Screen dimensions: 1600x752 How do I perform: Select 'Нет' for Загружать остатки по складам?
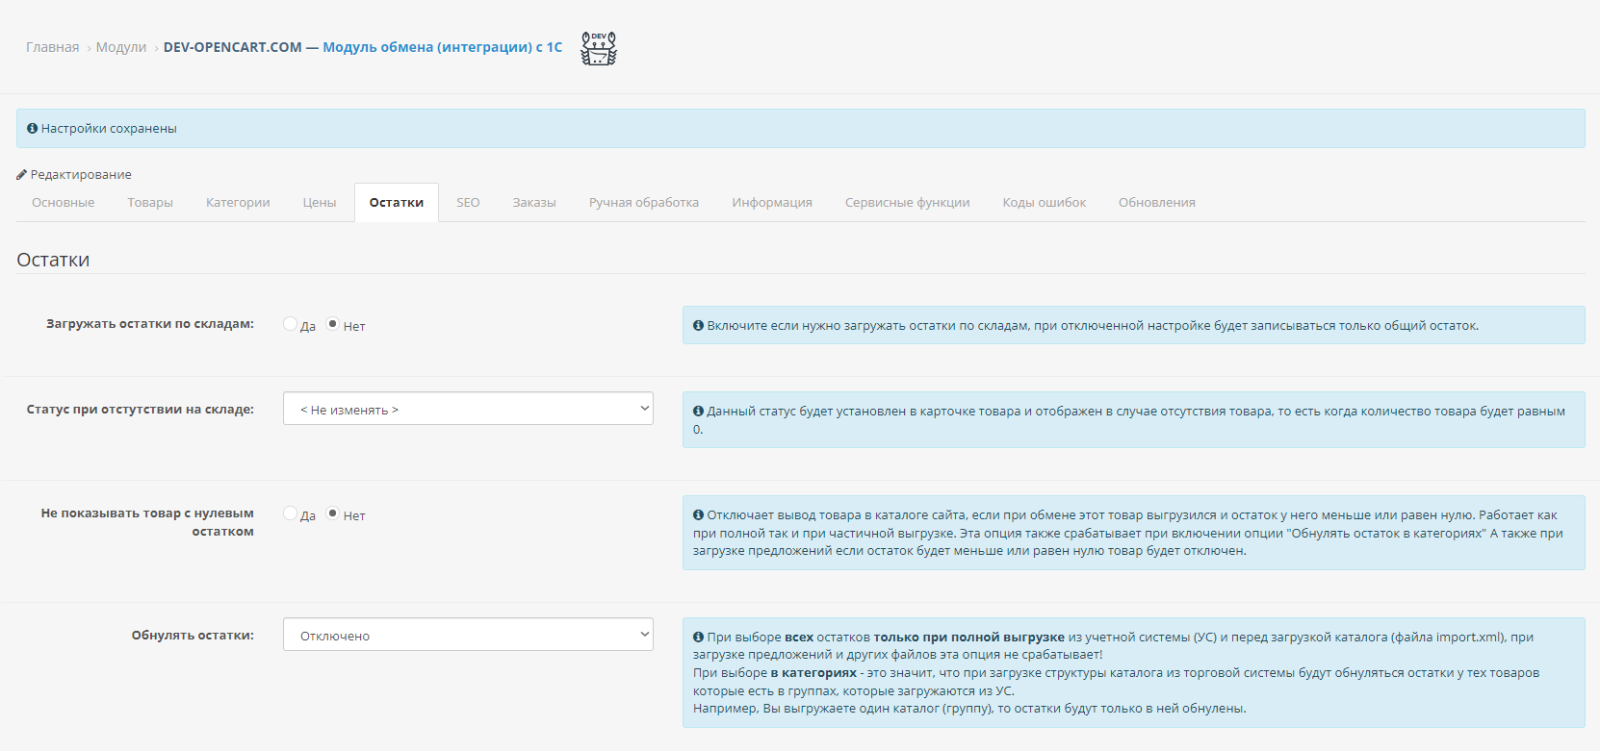click(x=333, y=324)
